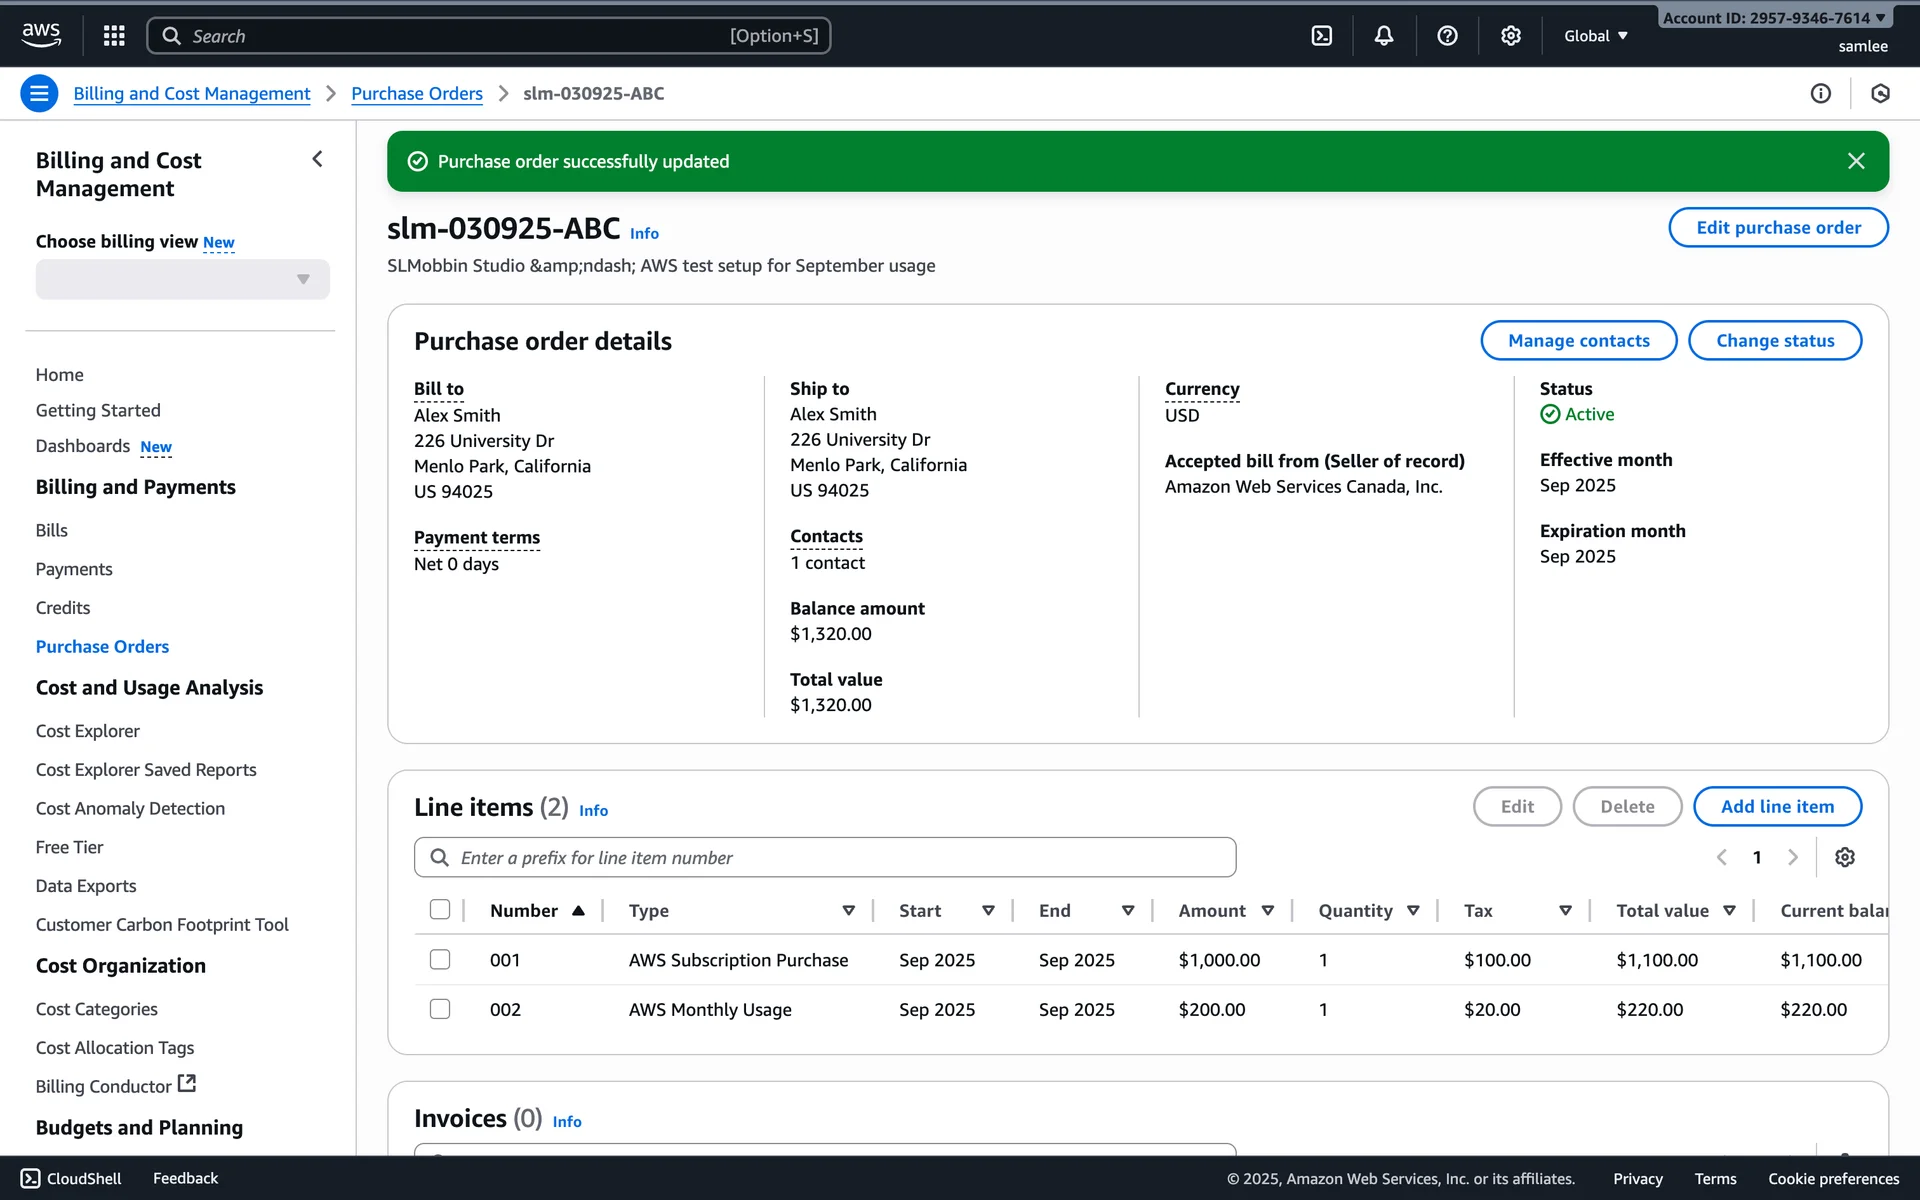The image size is (1920, 1200).
Task: Click the Edit purchase order button
Action: pyautogui.click(x=1777, y=228)
